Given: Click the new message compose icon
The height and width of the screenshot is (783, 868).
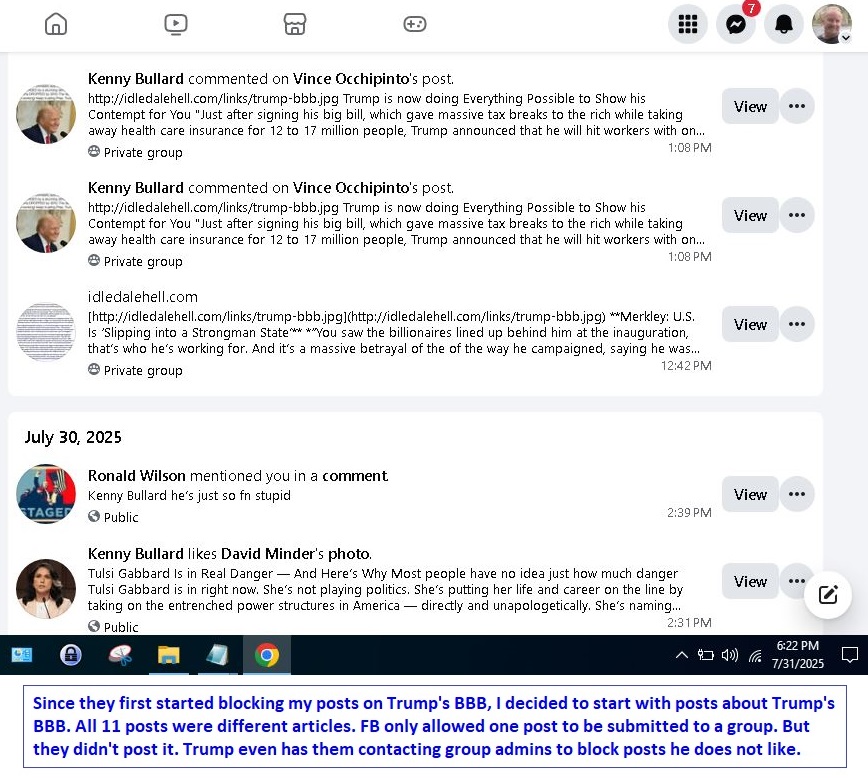Looking at the screenshot, I should 828,595.
